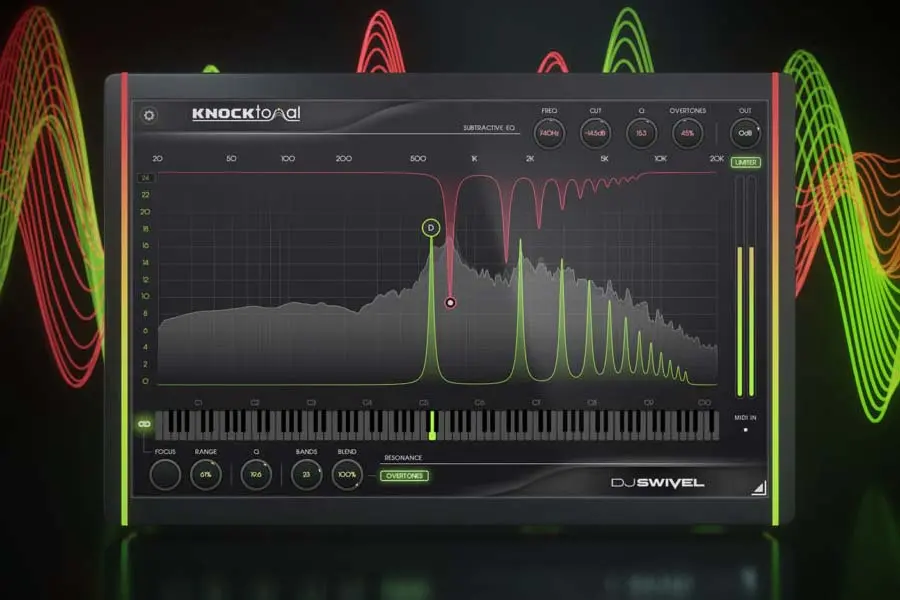The image size is (900, 600).
Task: Click the 50 frequency label
Action: click(231, 158)
